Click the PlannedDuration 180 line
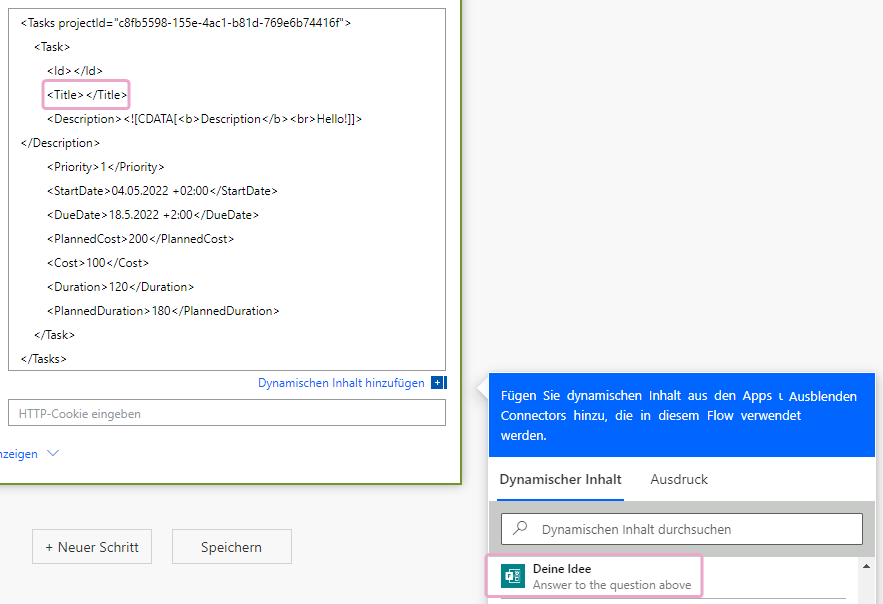This screenshot has width=883, height=604. tap(163, 311)
